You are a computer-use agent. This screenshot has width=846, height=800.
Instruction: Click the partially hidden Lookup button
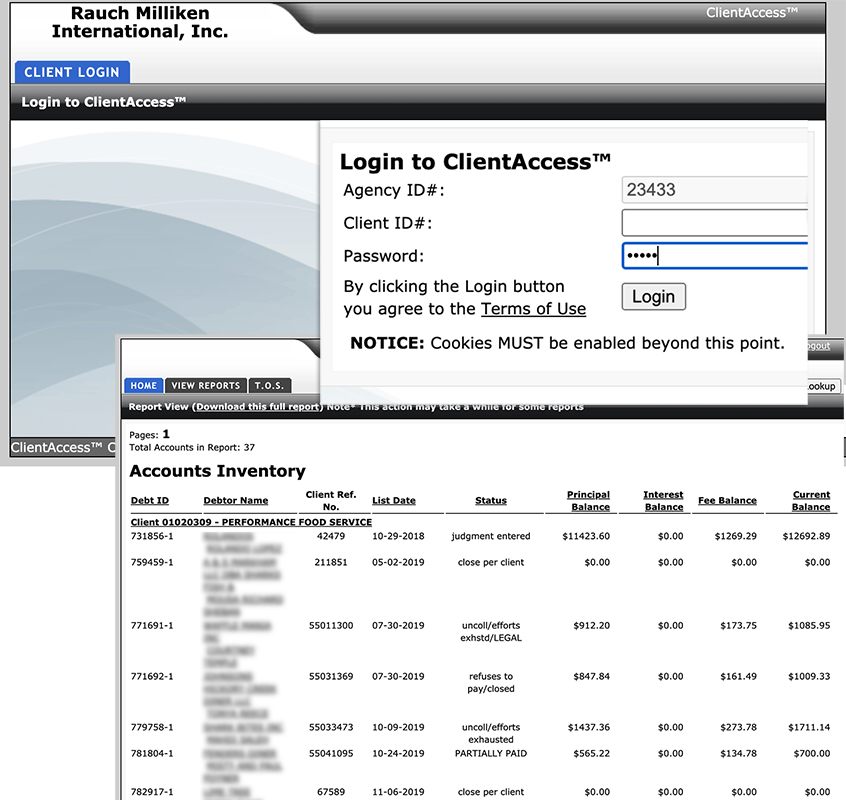pyautogui.click(x=824, y=386)
